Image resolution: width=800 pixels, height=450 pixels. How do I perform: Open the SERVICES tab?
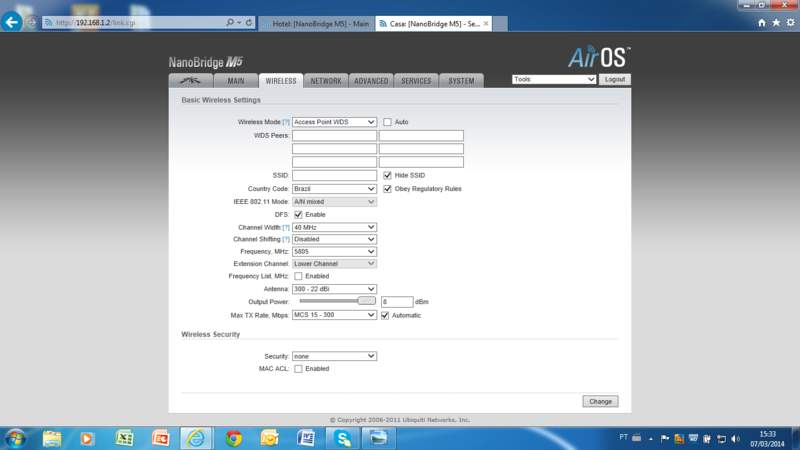[416, 81]
